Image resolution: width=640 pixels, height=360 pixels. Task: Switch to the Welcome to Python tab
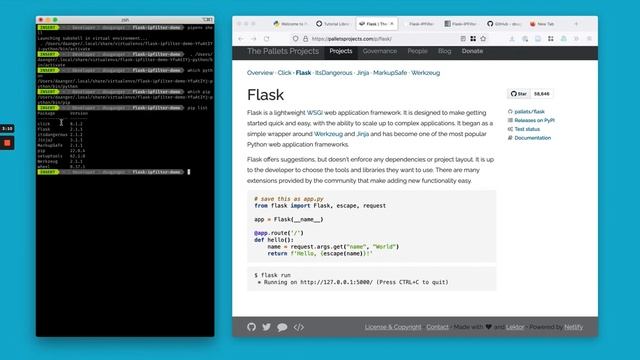point(290,24)
